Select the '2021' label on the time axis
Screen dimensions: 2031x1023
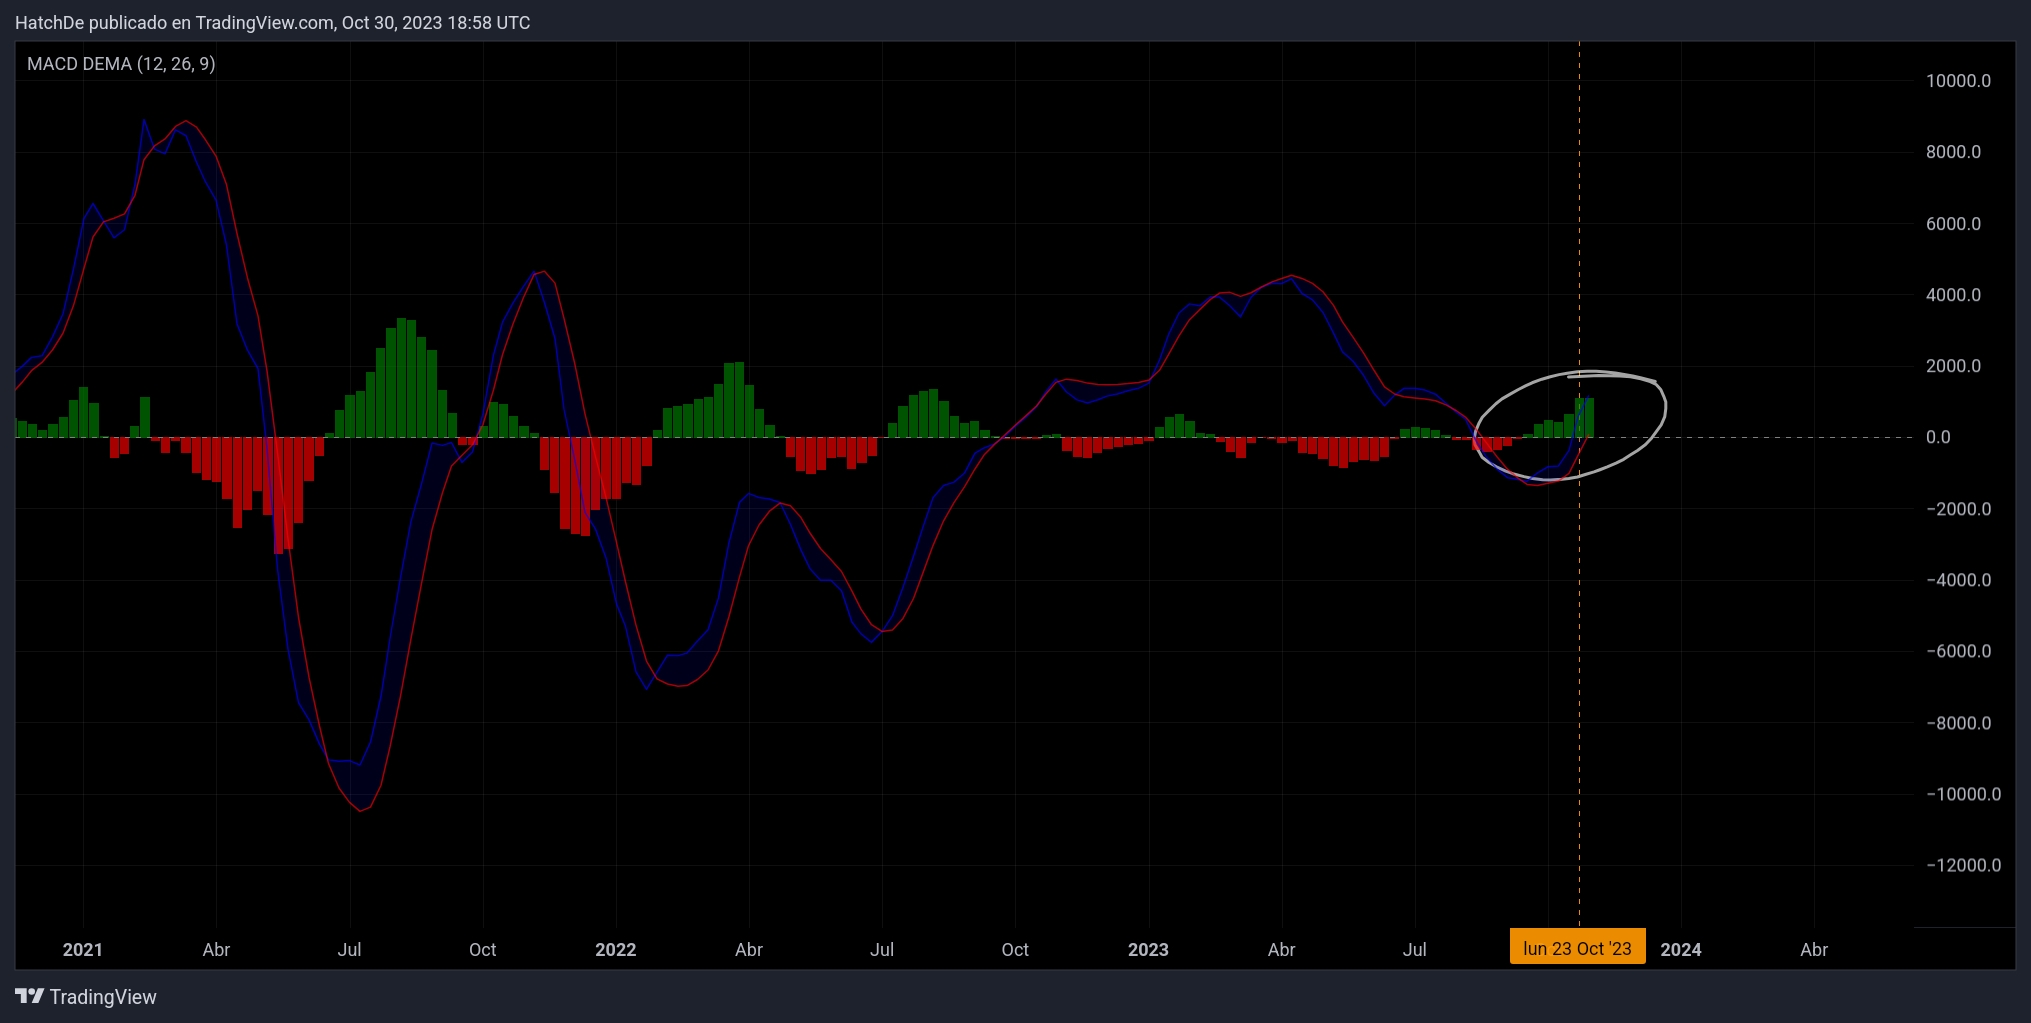[83, 950]
